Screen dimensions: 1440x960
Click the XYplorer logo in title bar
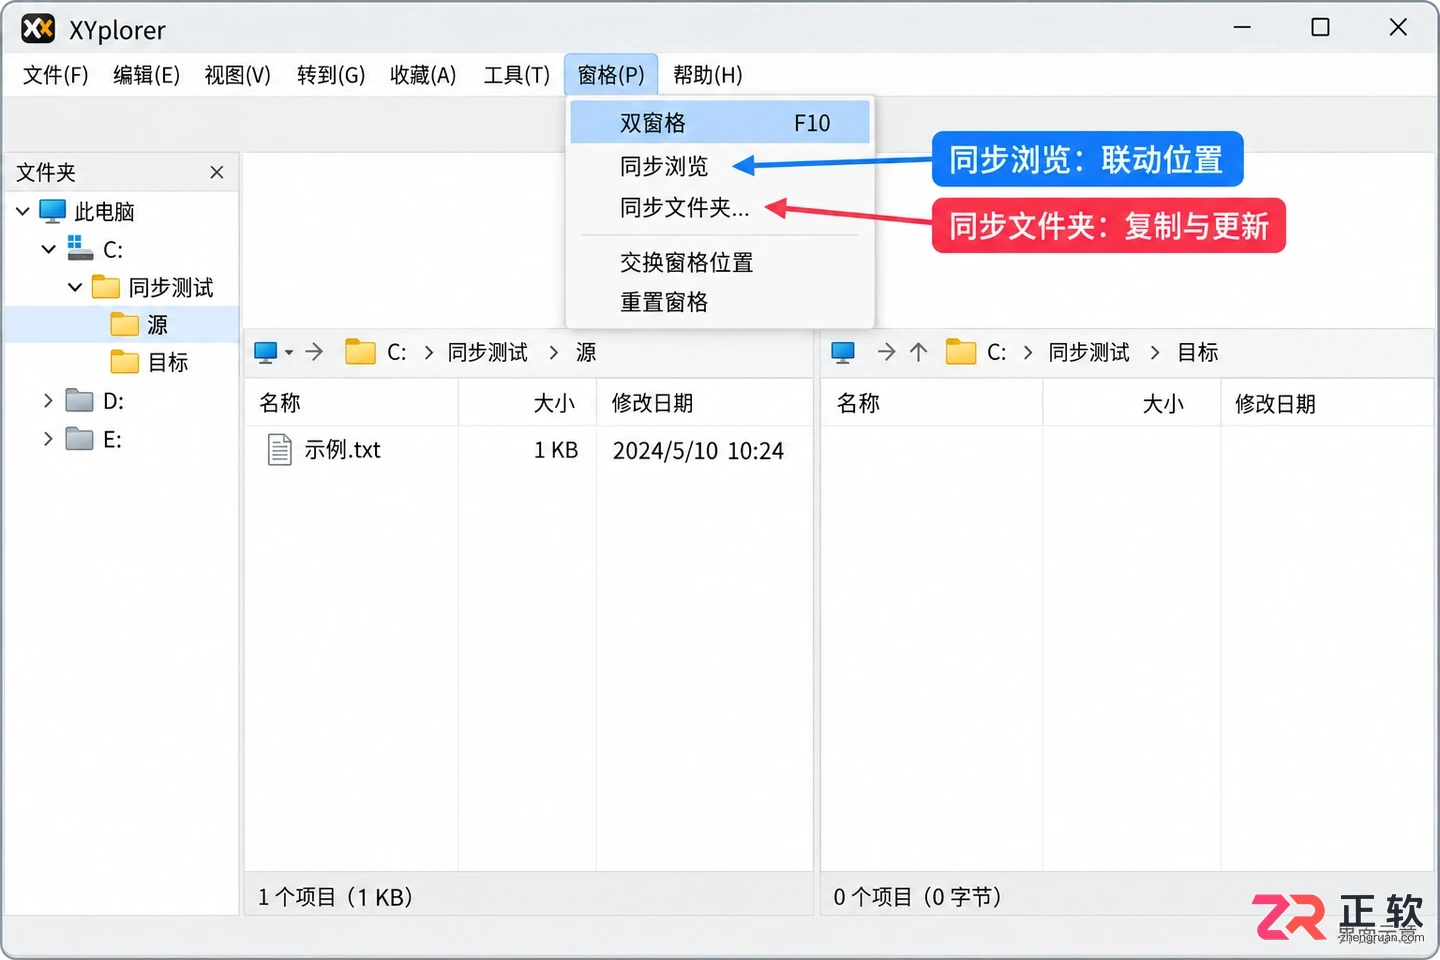(x=38, y=29)
